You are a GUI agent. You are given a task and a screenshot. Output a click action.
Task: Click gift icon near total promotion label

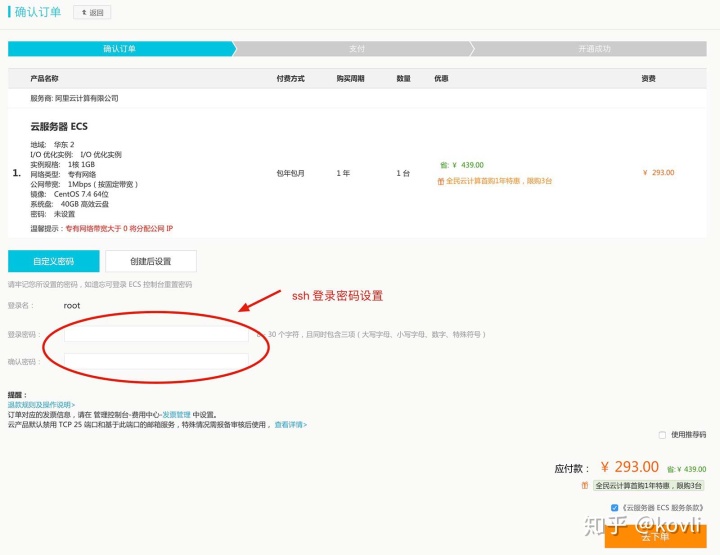[x=585, y=486]
